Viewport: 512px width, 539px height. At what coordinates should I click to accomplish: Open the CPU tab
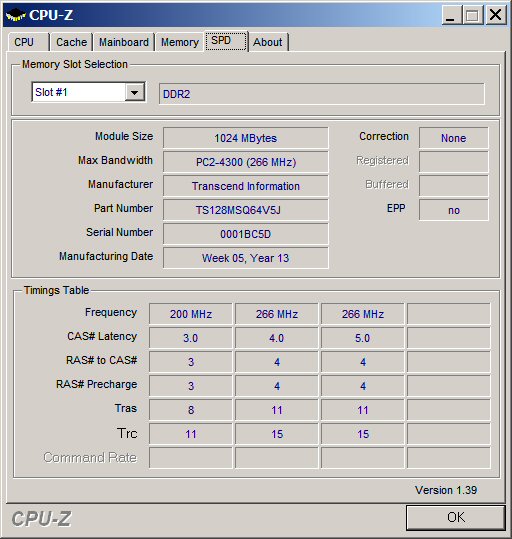click(29, 42)
